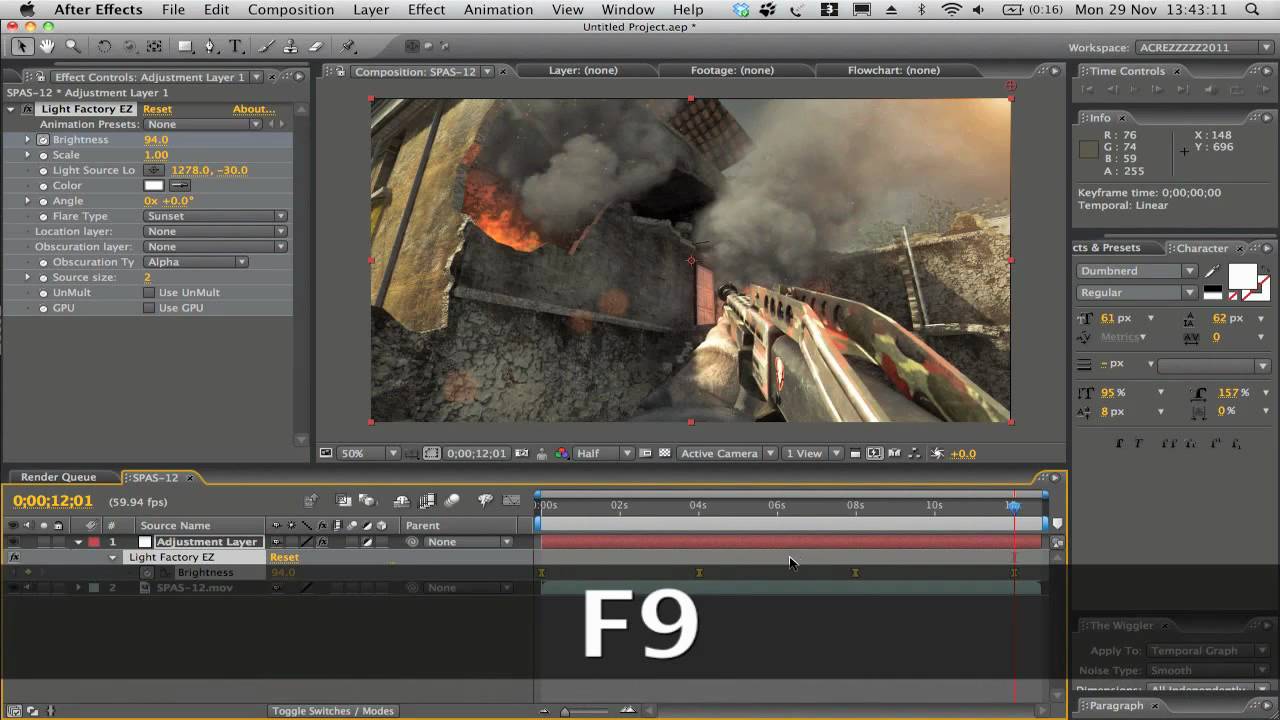Select the Rotation tool
The image size is (1280, 720).
[x=104, y=46]
